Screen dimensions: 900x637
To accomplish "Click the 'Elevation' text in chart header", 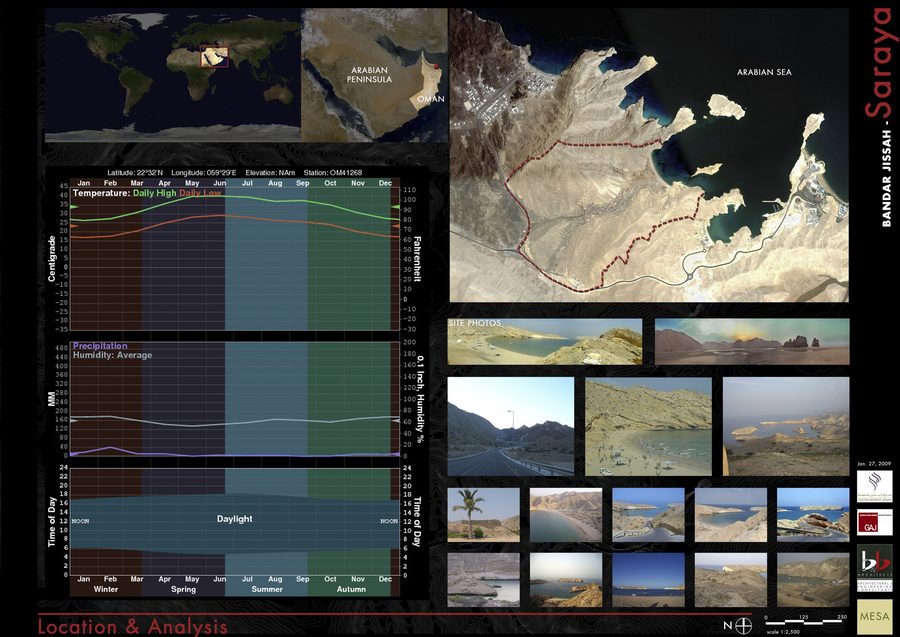I will pos(270,173).
